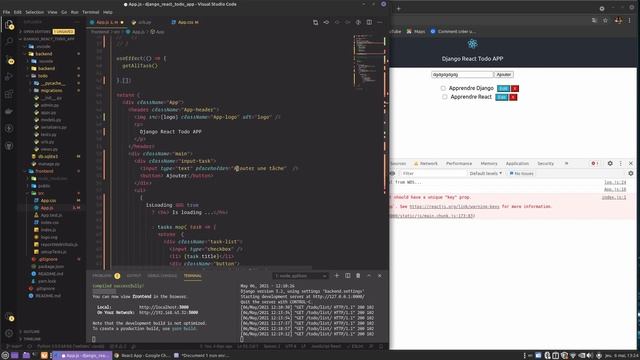640x360 pixels.
Task: Open the Explorer view in the activity bar
Action: [x=9, y=24]
